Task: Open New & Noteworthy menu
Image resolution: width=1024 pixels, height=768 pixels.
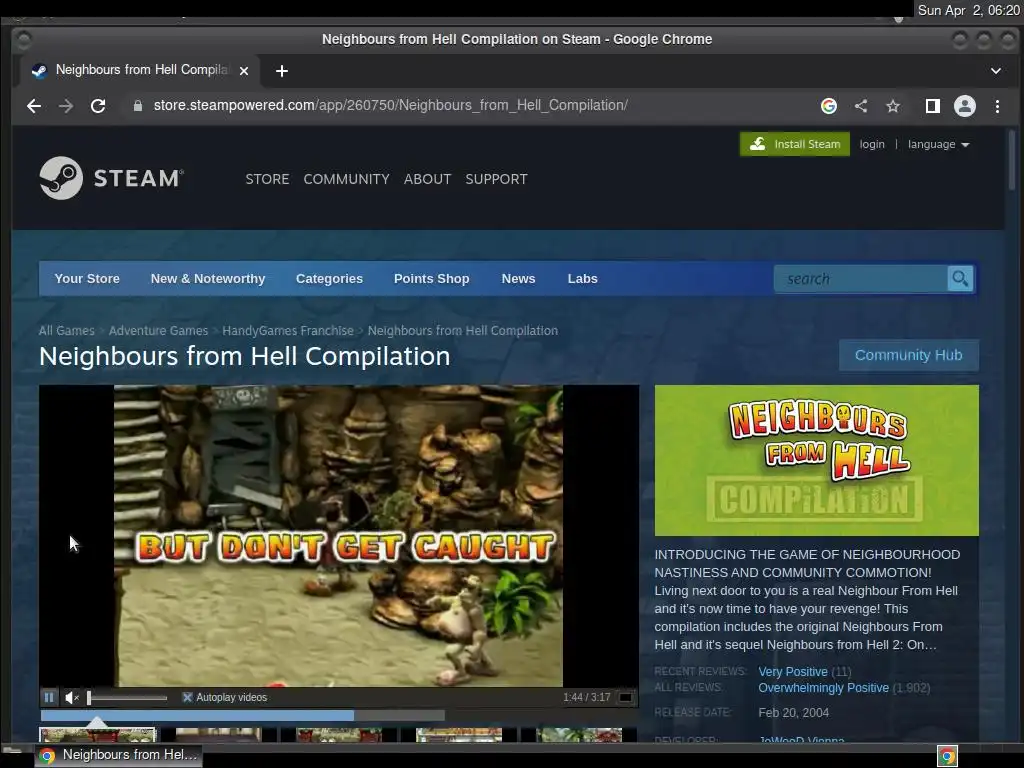Action: [x=208, y=279]
